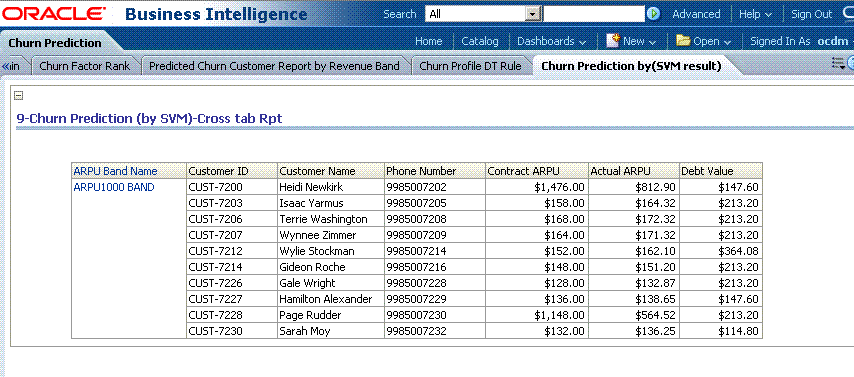Screen dimensions: 854x377
Task: Expand the Open menu
Action: pos(712,41)
